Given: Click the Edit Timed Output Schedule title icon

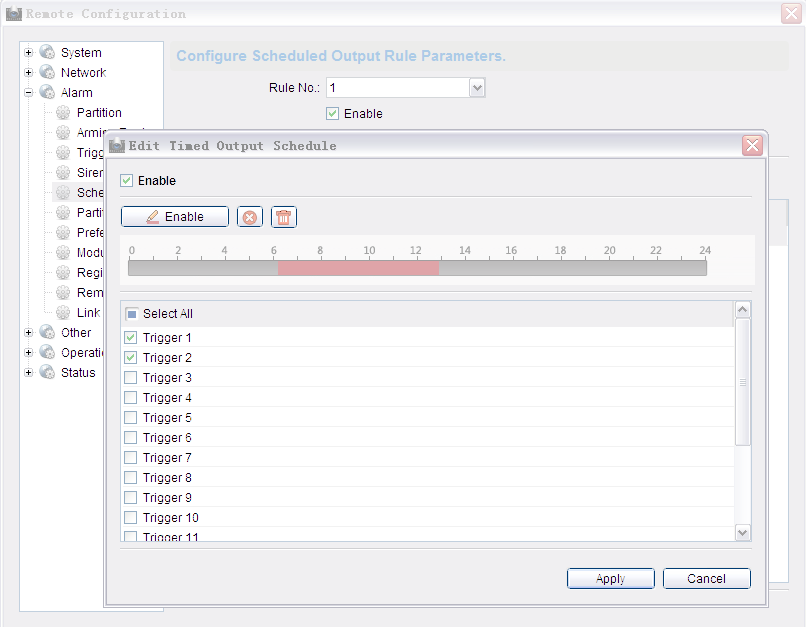Looking at the screenshot, I should (x=117, y=145).
